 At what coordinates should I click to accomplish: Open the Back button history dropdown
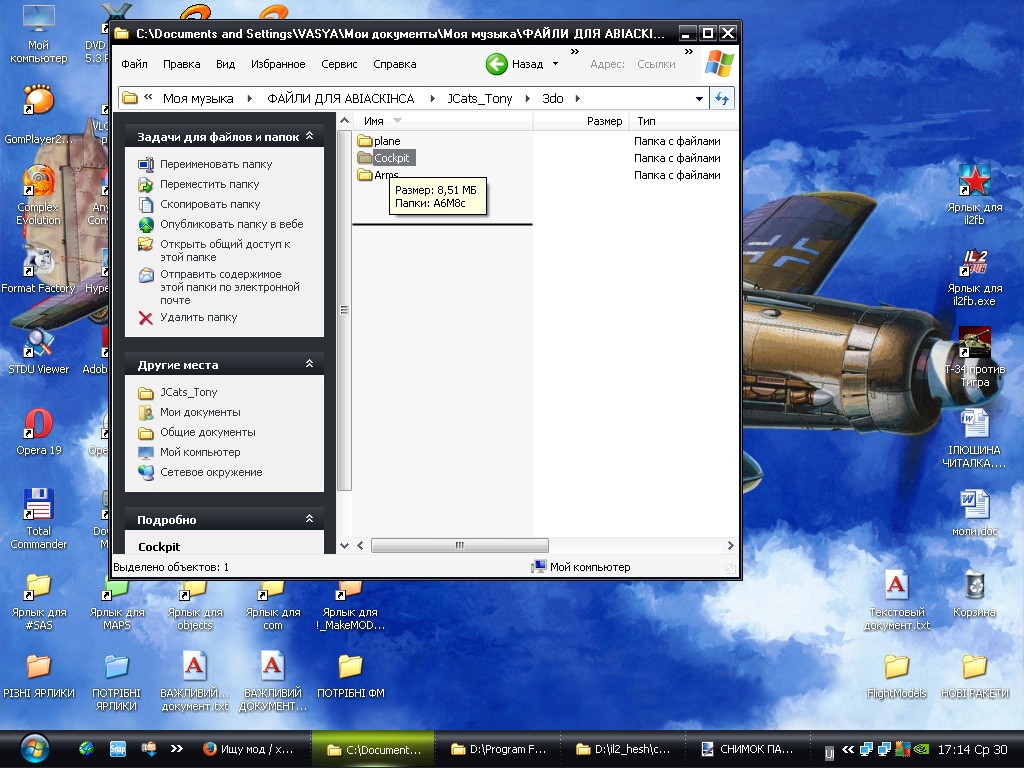click(555, 64)
